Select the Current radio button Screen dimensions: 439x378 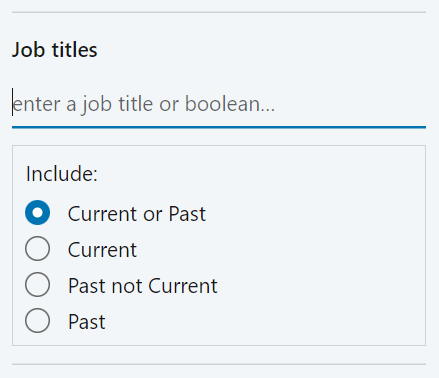[37, 249]
